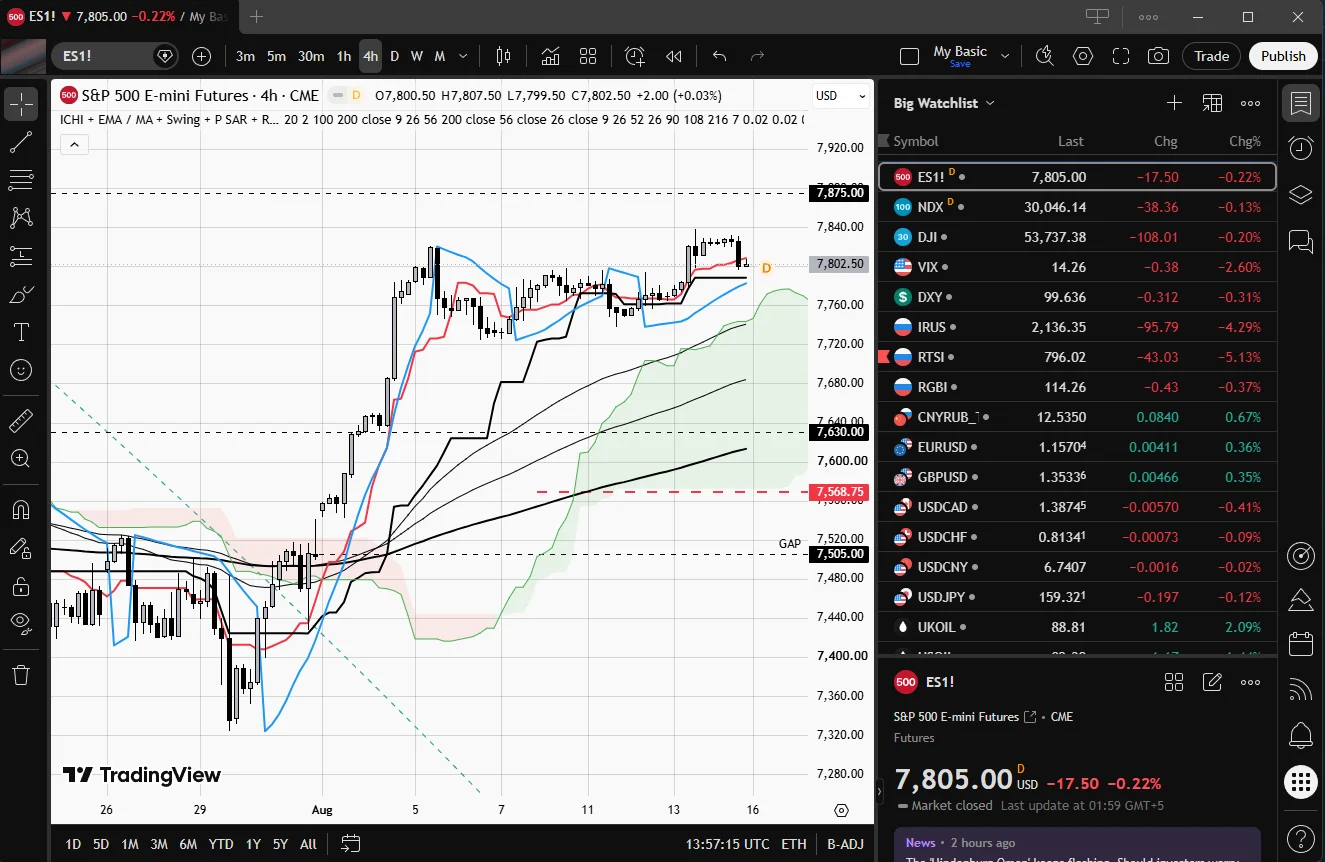
Task: Open quick search with lightning icon
Action: click(x=1044, y=56)
